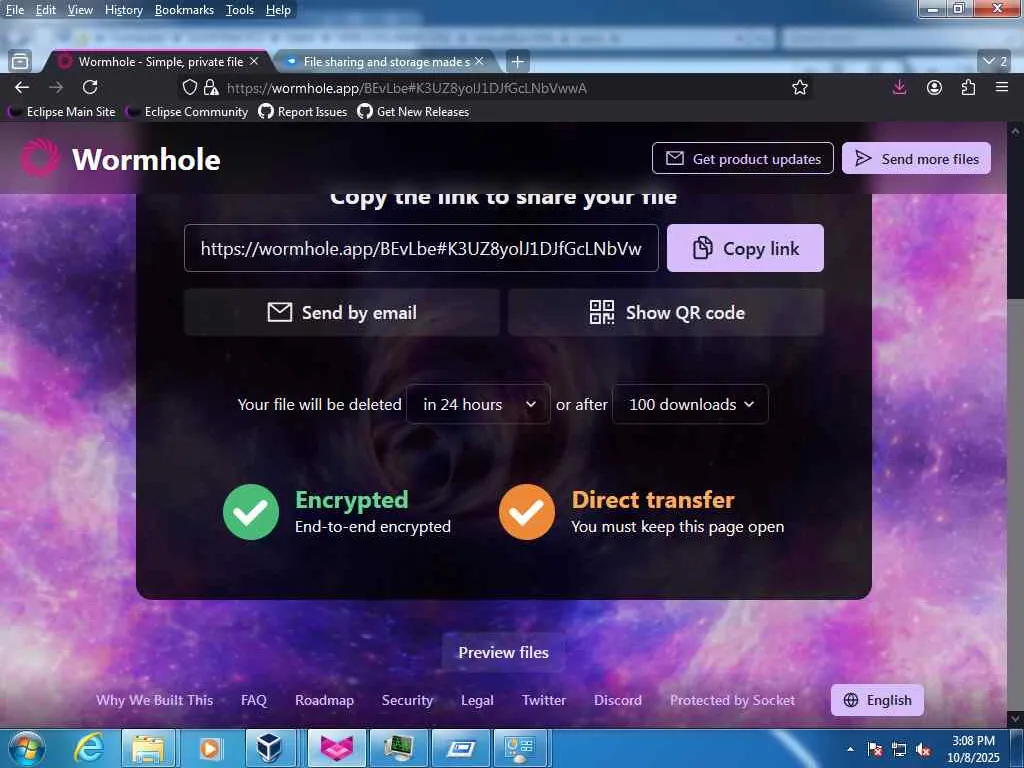The width and height of the screenshot is (1024, 768).
Task: Click the Preview files button
Action: click(x=504, y=652)
